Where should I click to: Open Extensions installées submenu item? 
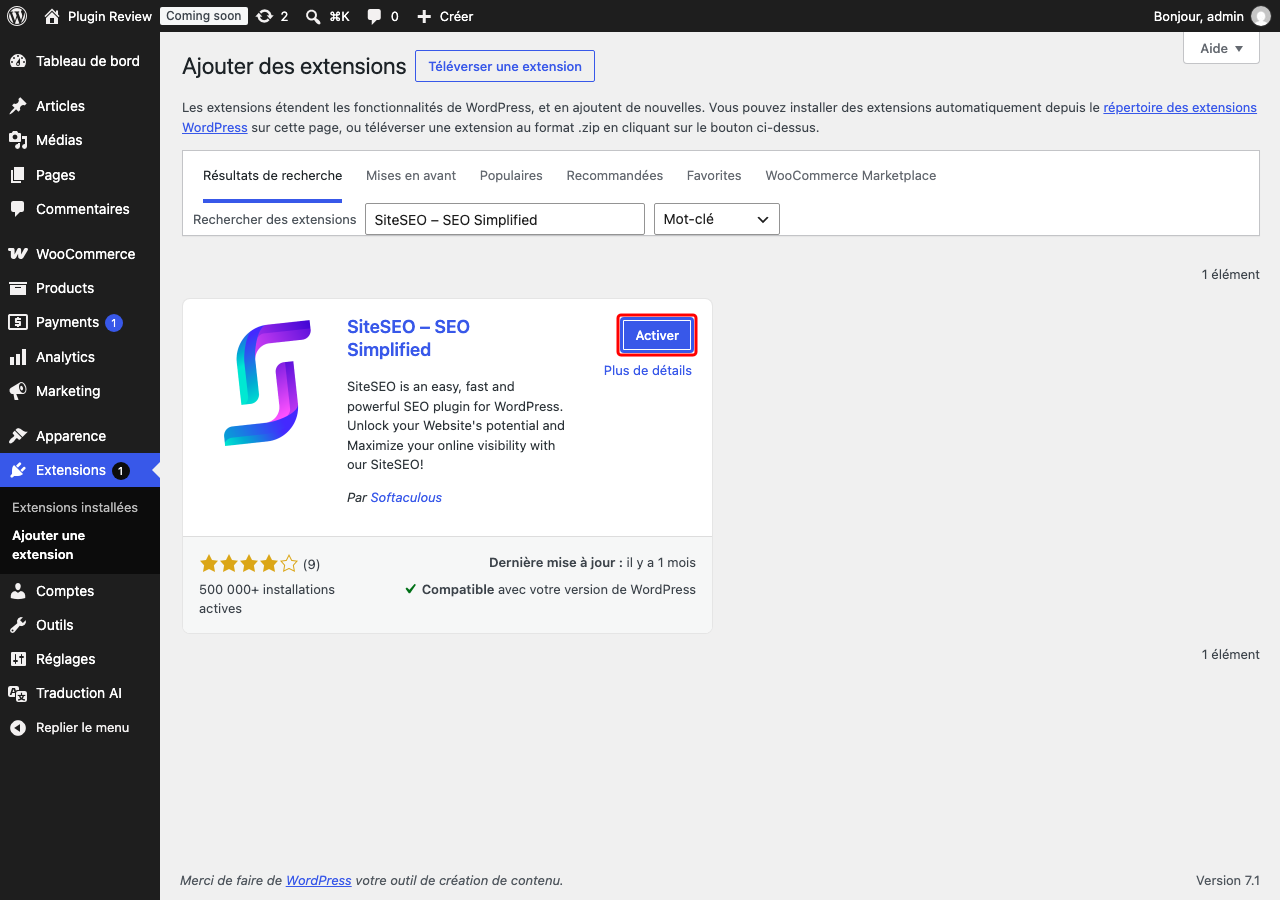(x=75, y=507)
